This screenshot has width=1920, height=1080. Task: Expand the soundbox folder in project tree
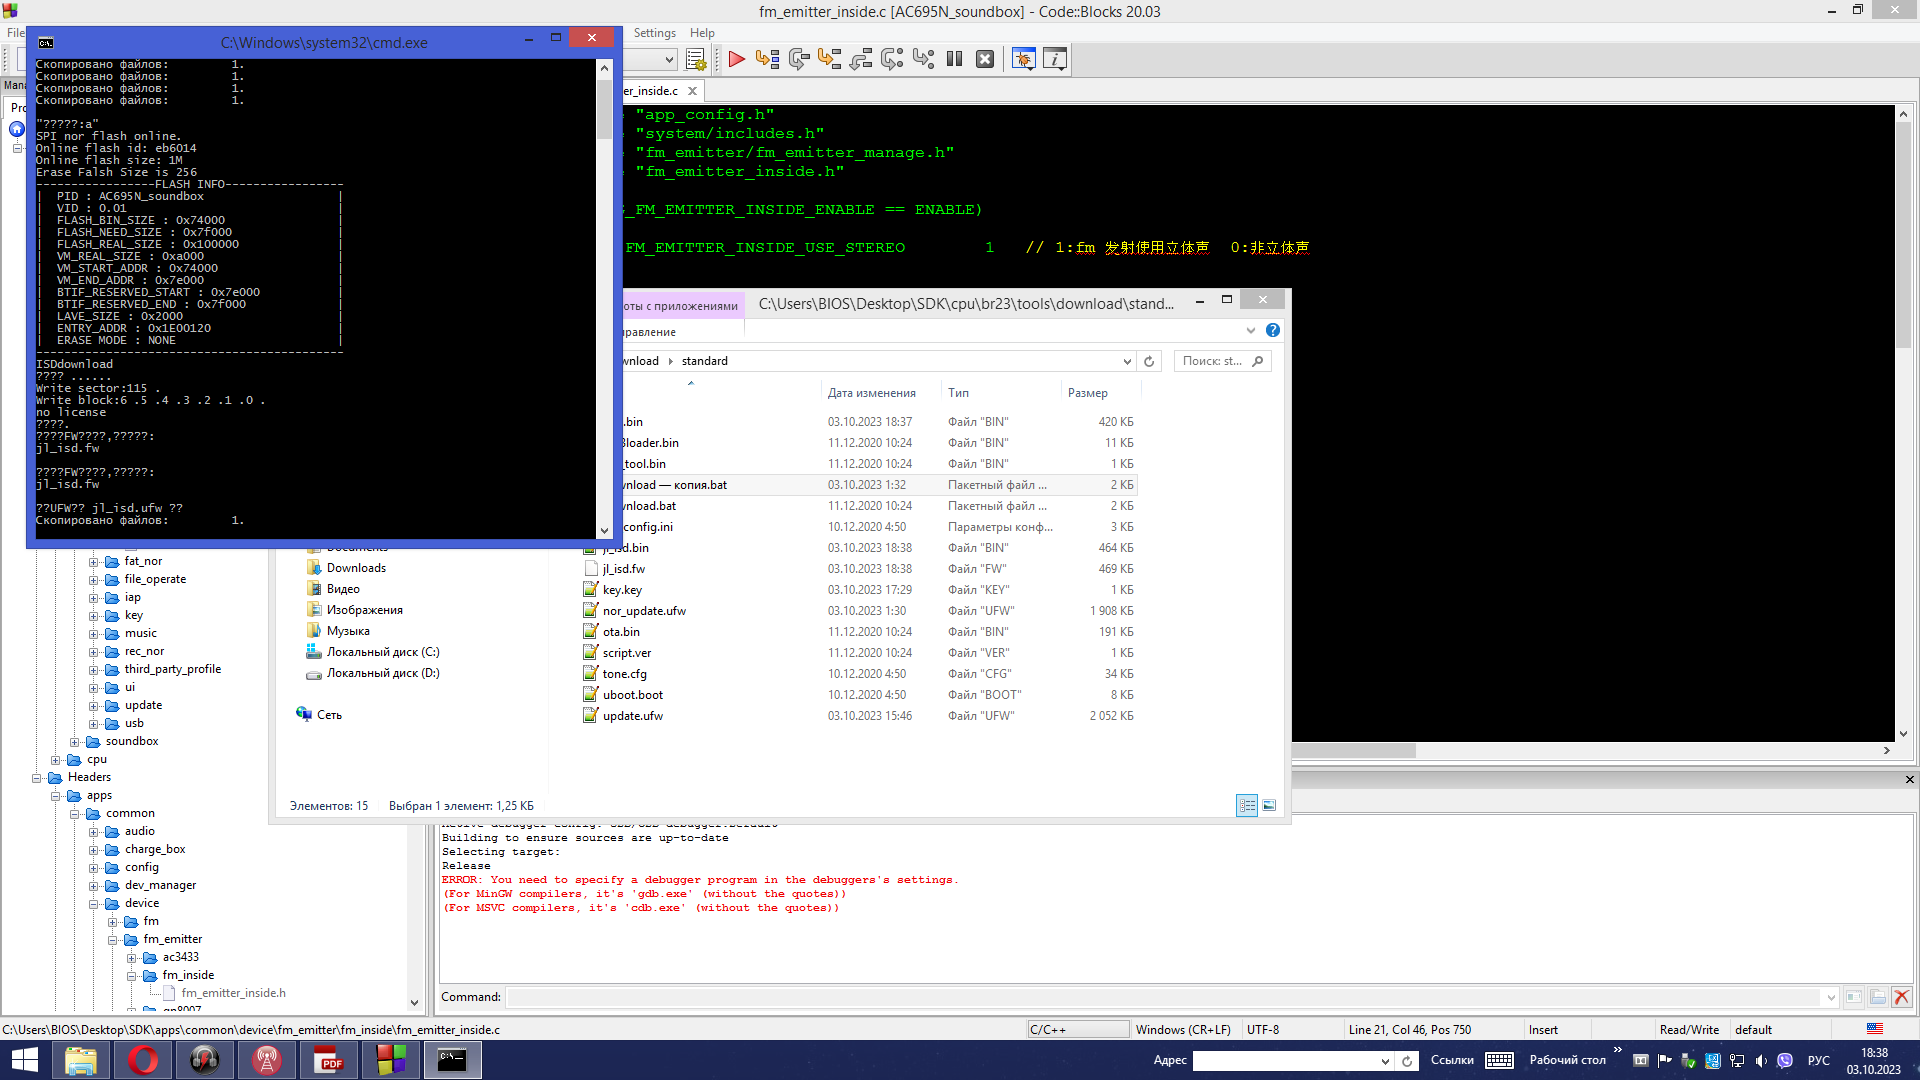pyautogui.click(x=75, y=742)
